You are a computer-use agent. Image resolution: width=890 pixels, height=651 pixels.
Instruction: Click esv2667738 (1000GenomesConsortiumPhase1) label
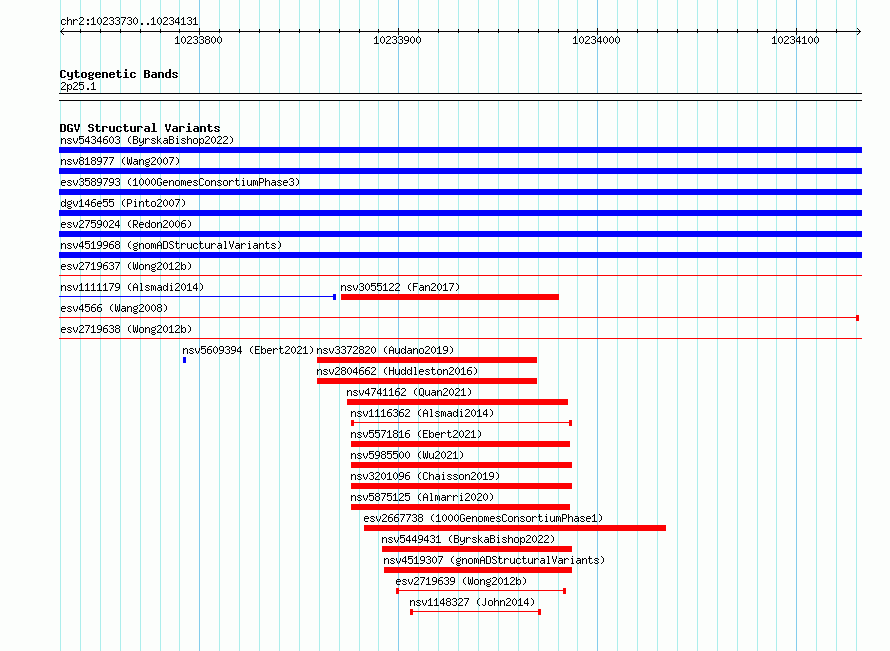pos(483,518)
